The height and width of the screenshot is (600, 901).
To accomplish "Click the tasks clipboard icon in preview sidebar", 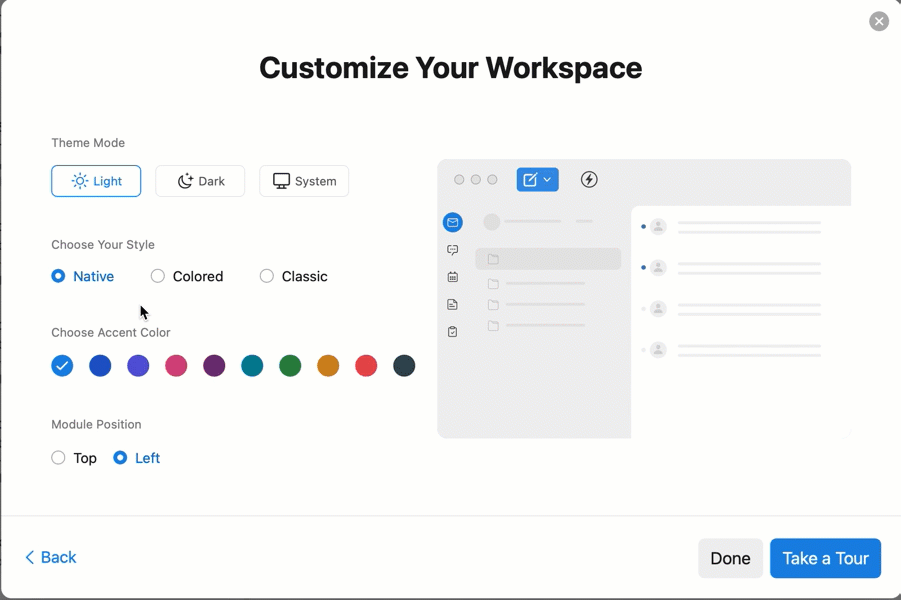I will (x=453, y=332).
